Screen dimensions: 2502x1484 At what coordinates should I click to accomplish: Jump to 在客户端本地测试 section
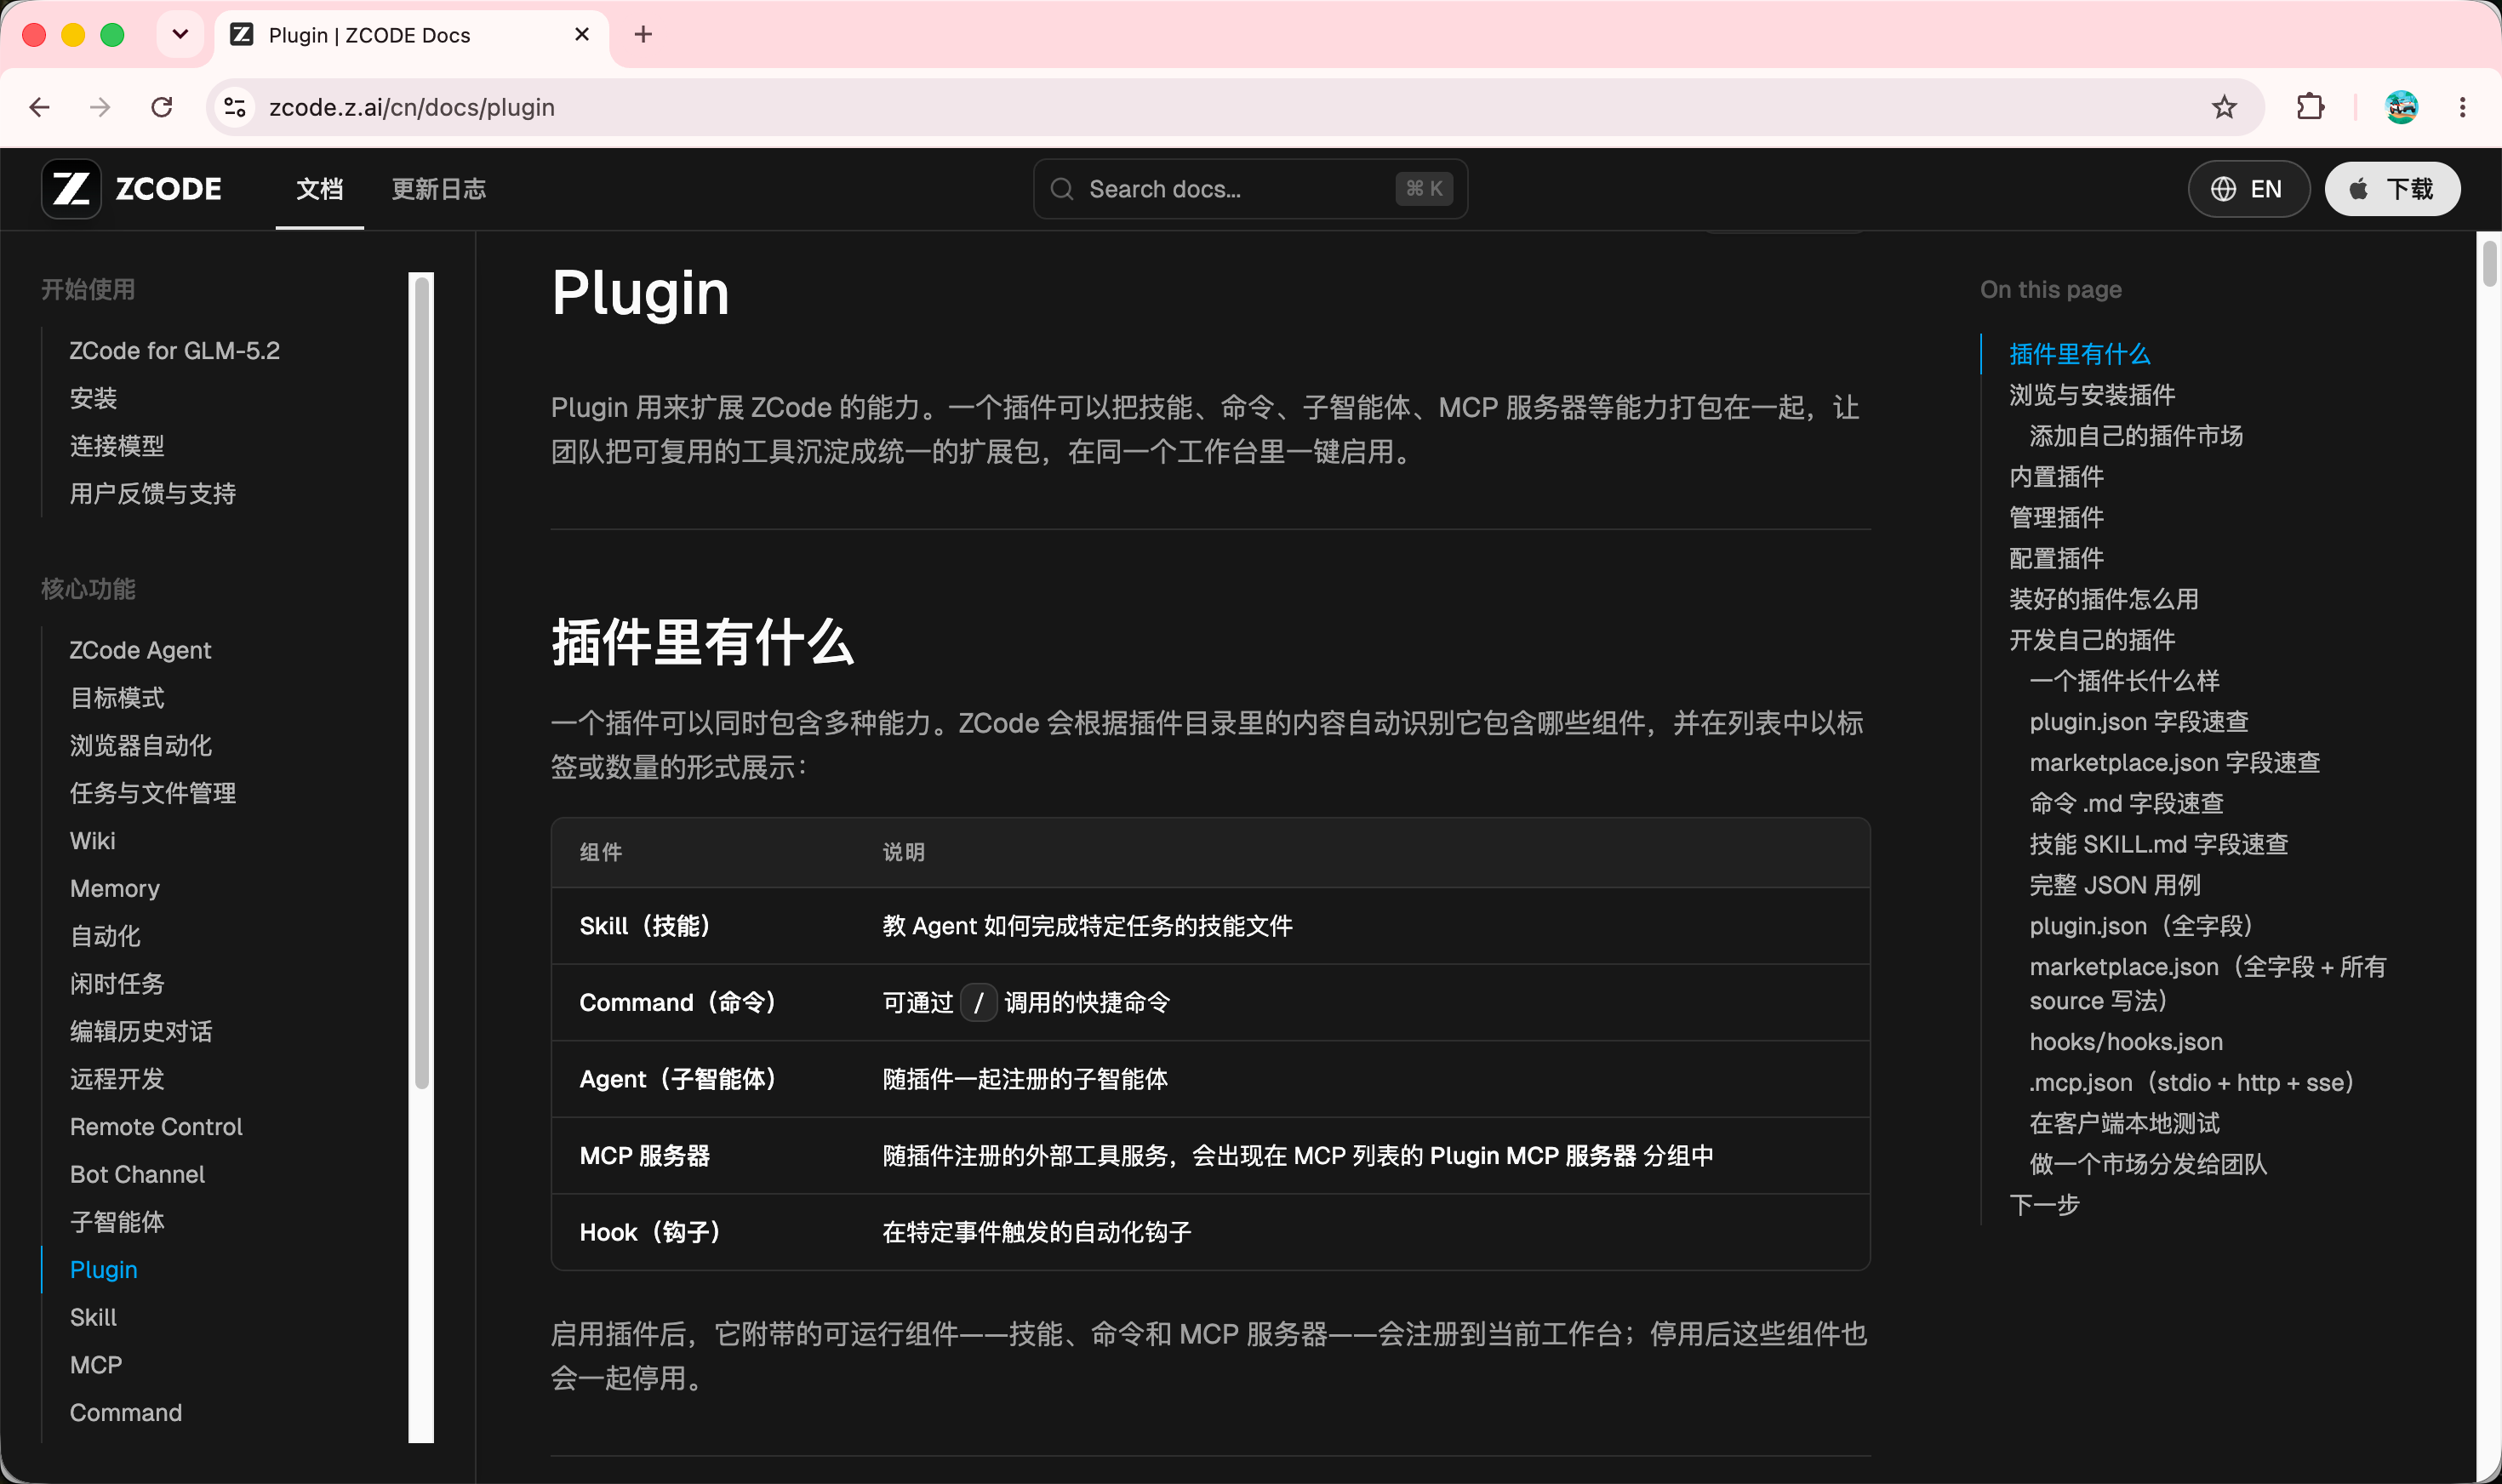tap(2124, 1124)
